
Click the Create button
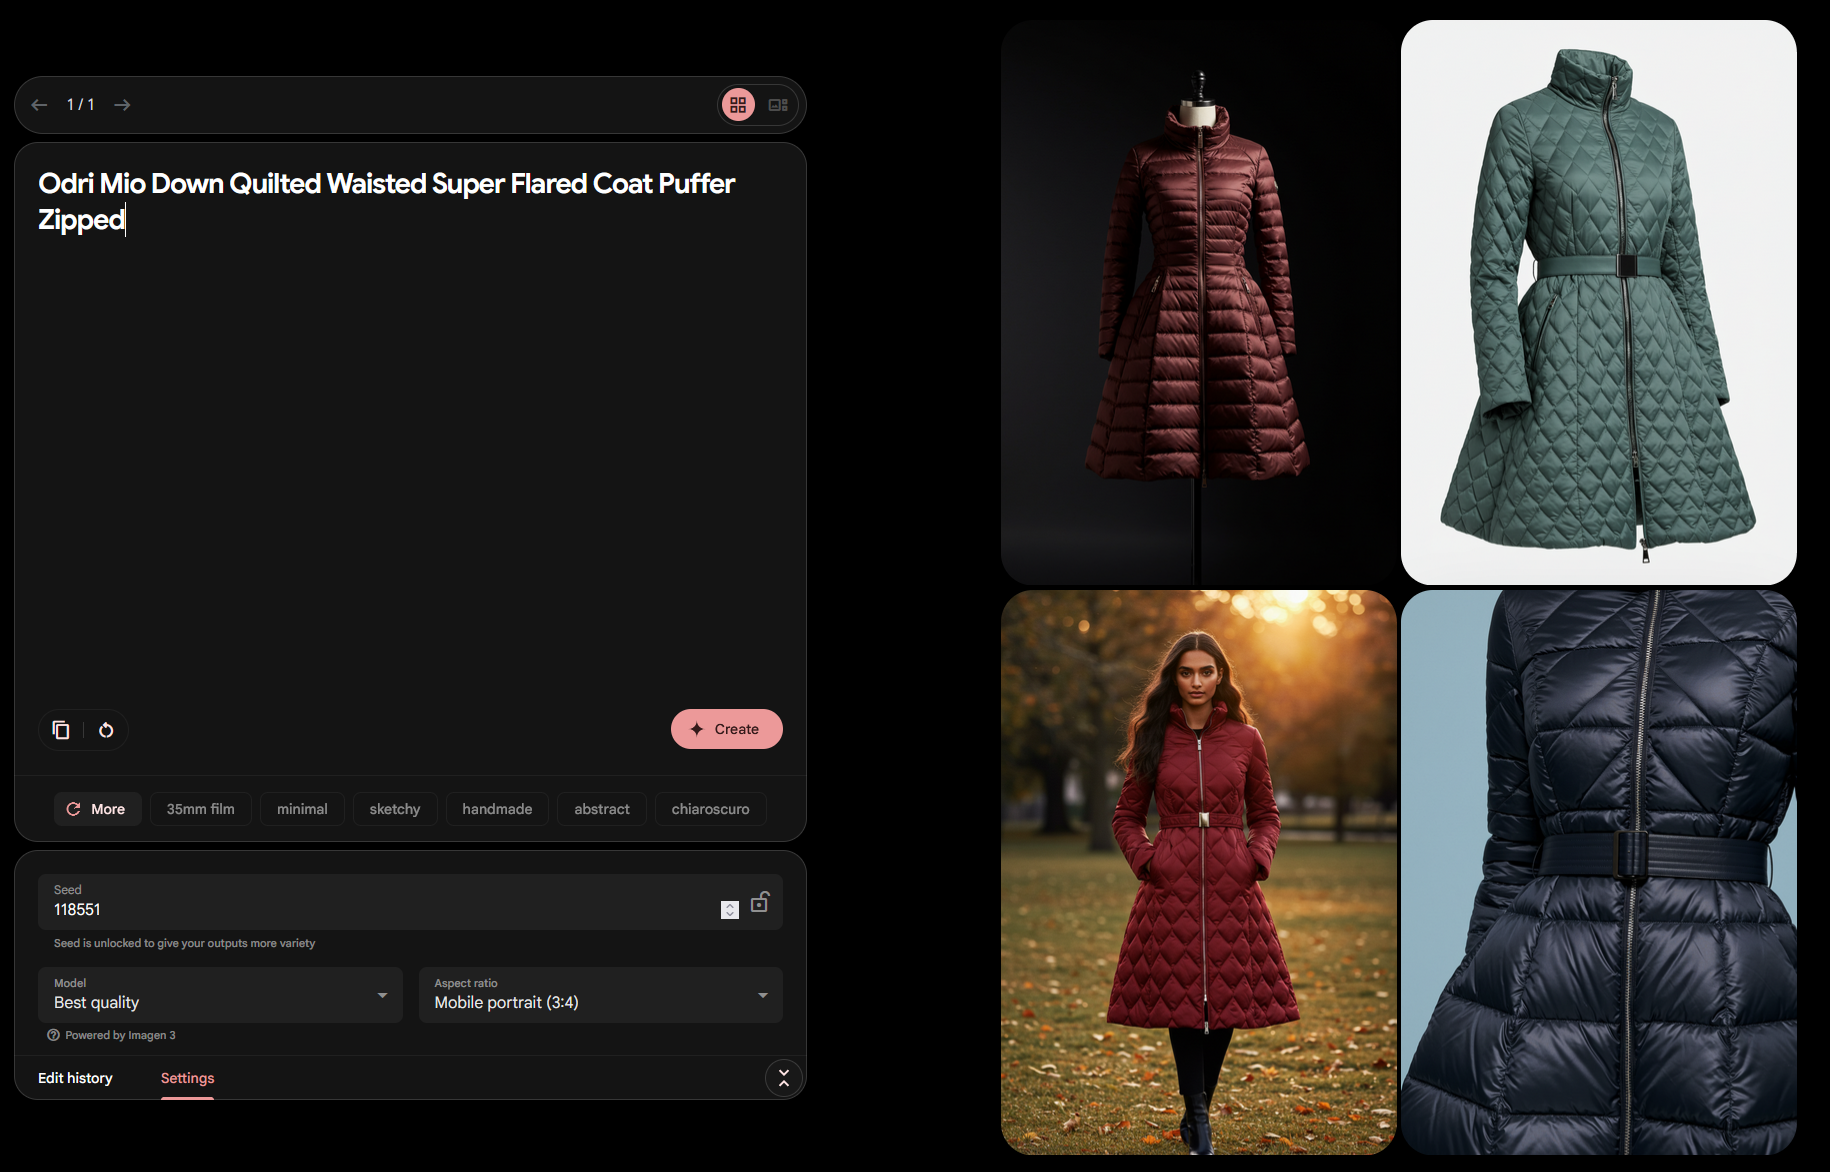pyautogui.click(x=727, y=729)
